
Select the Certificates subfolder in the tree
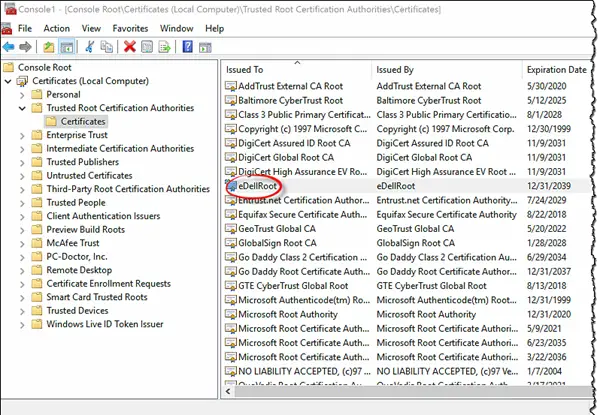(83, 122)
